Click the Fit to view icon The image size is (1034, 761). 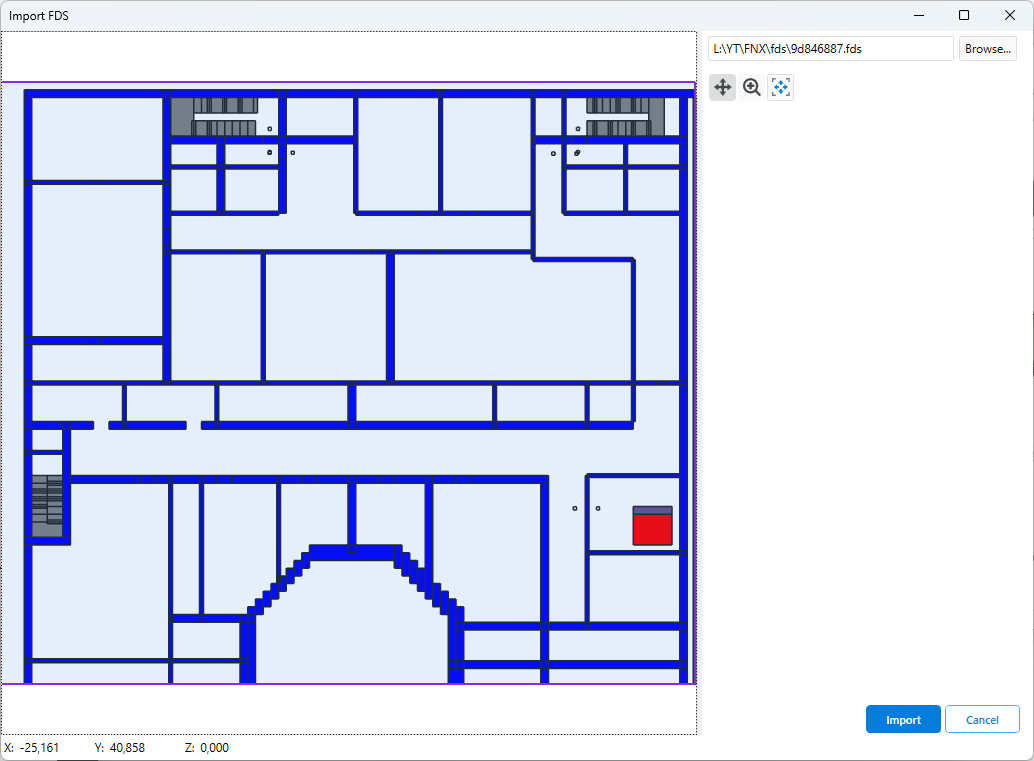coord(780,88)
